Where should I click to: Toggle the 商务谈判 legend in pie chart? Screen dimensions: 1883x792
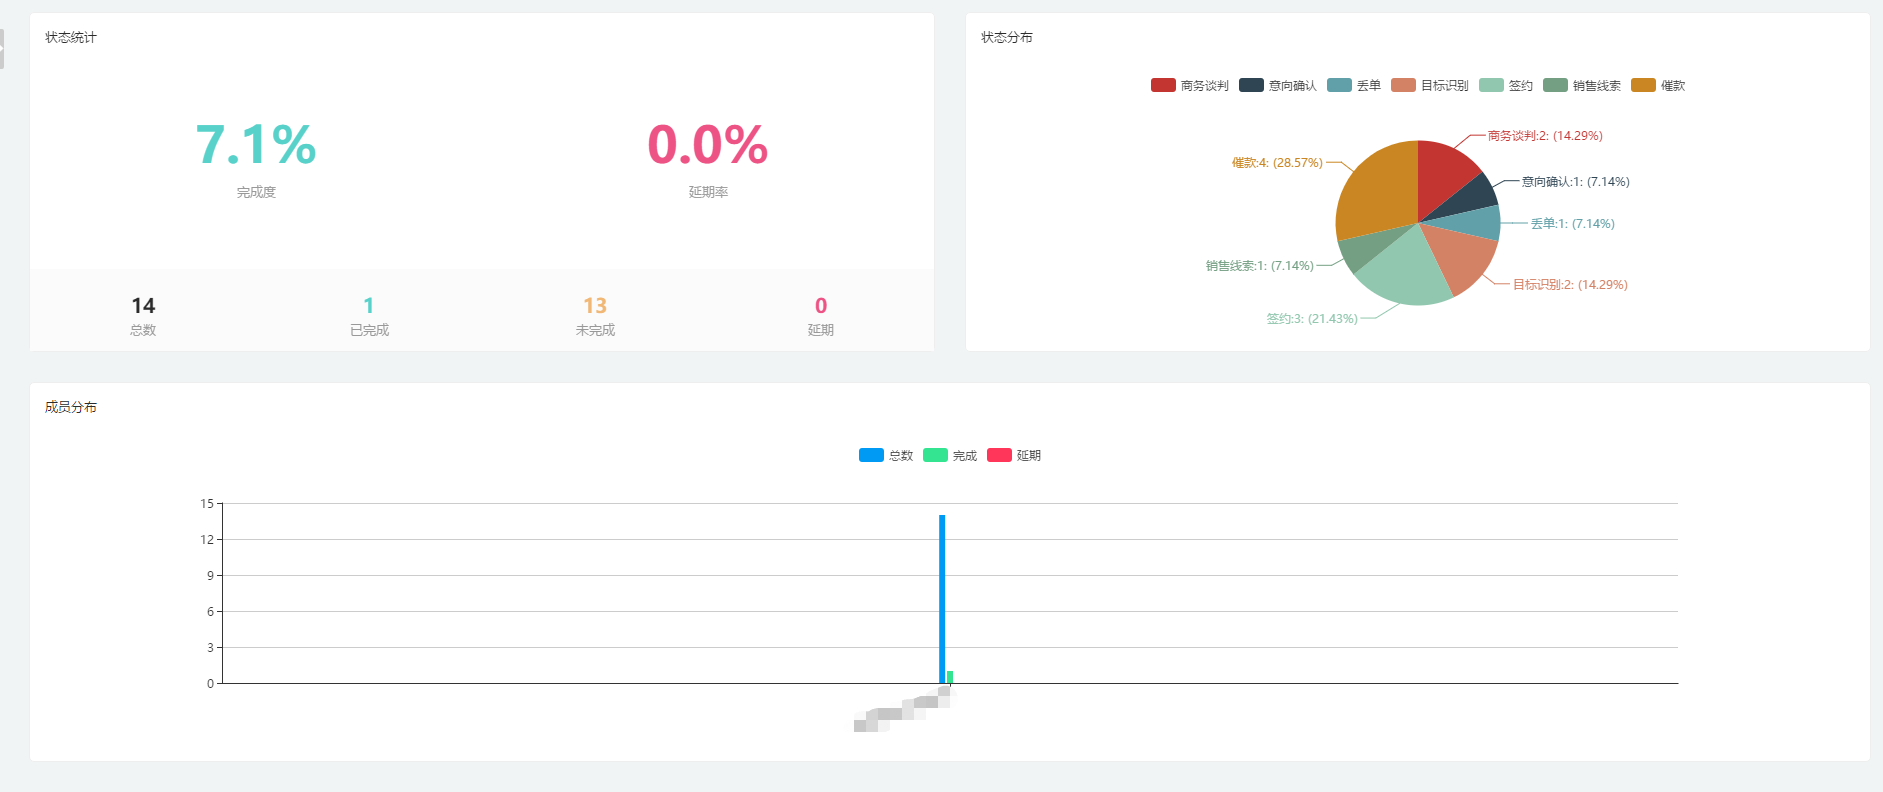pyautogui.click(x=1189, y=85)
